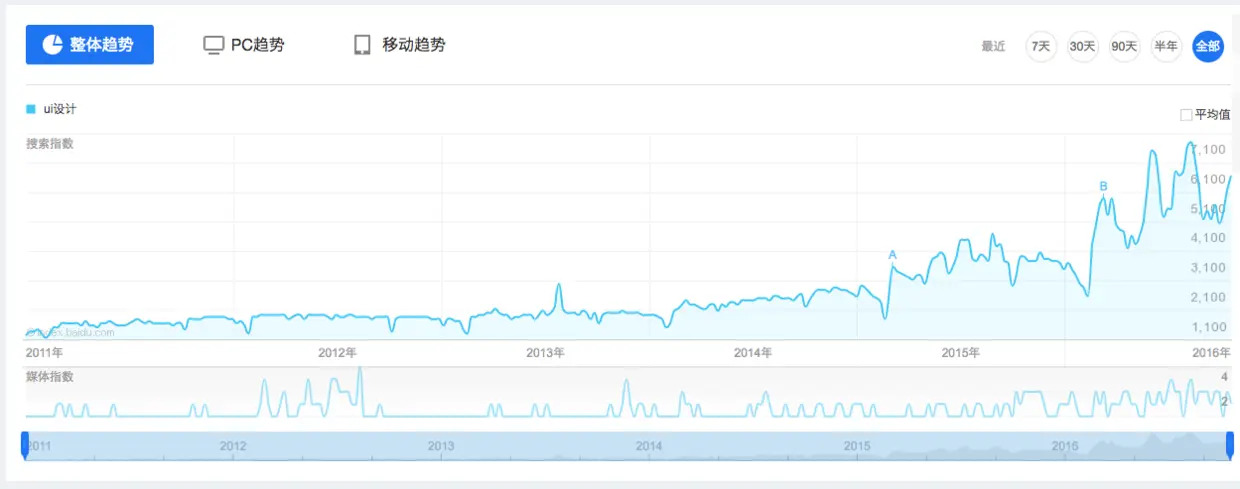Choose the 30天 time range
Screen dimensions: 1240x489
[1083, 46]
